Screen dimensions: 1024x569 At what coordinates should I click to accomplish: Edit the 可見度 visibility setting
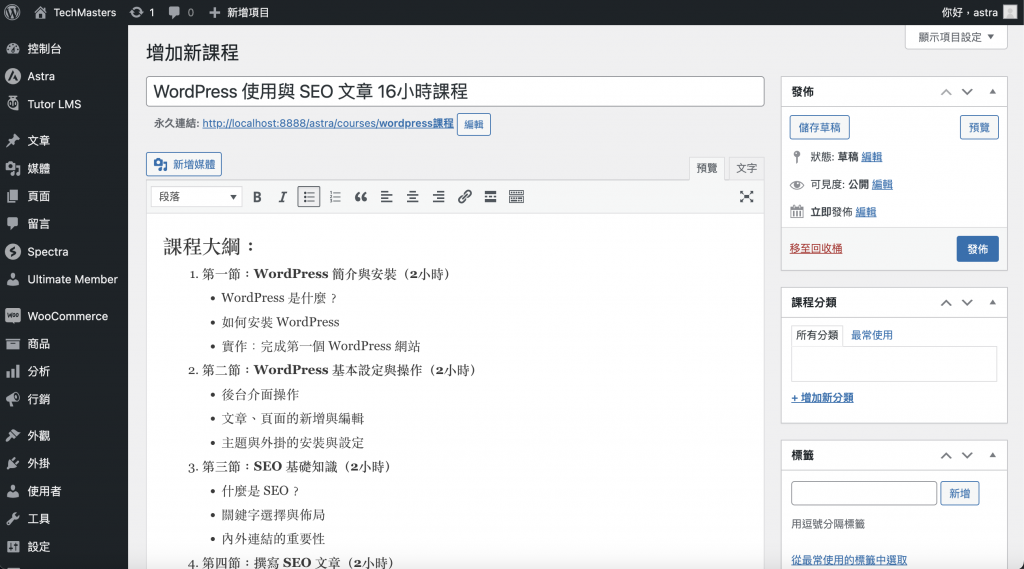[x=882, y=184]
